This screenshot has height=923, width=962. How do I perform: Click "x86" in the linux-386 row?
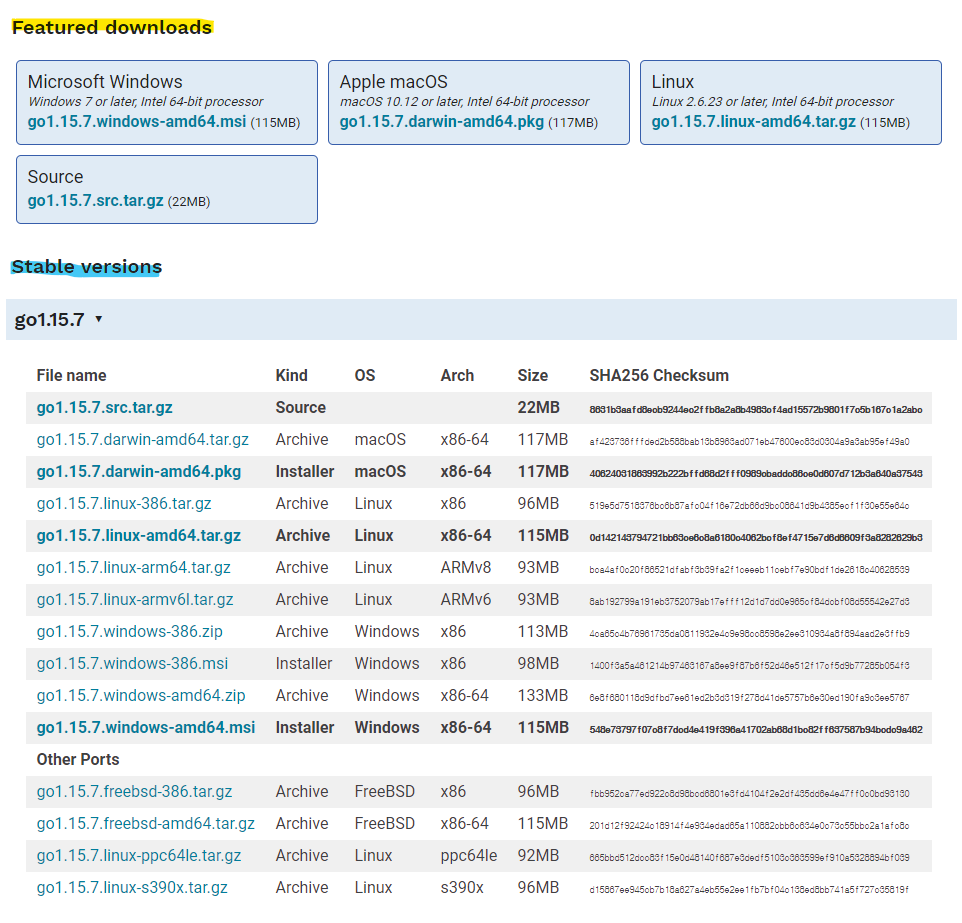(453, 503)
